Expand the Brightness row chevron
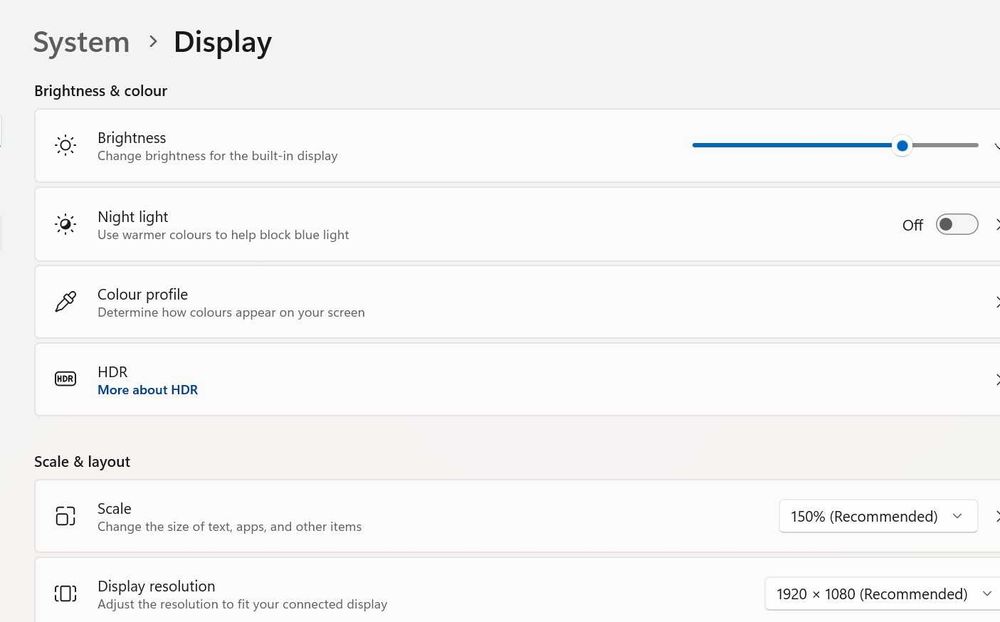The width and height of the screenshot is (1000, 622). 996,146
